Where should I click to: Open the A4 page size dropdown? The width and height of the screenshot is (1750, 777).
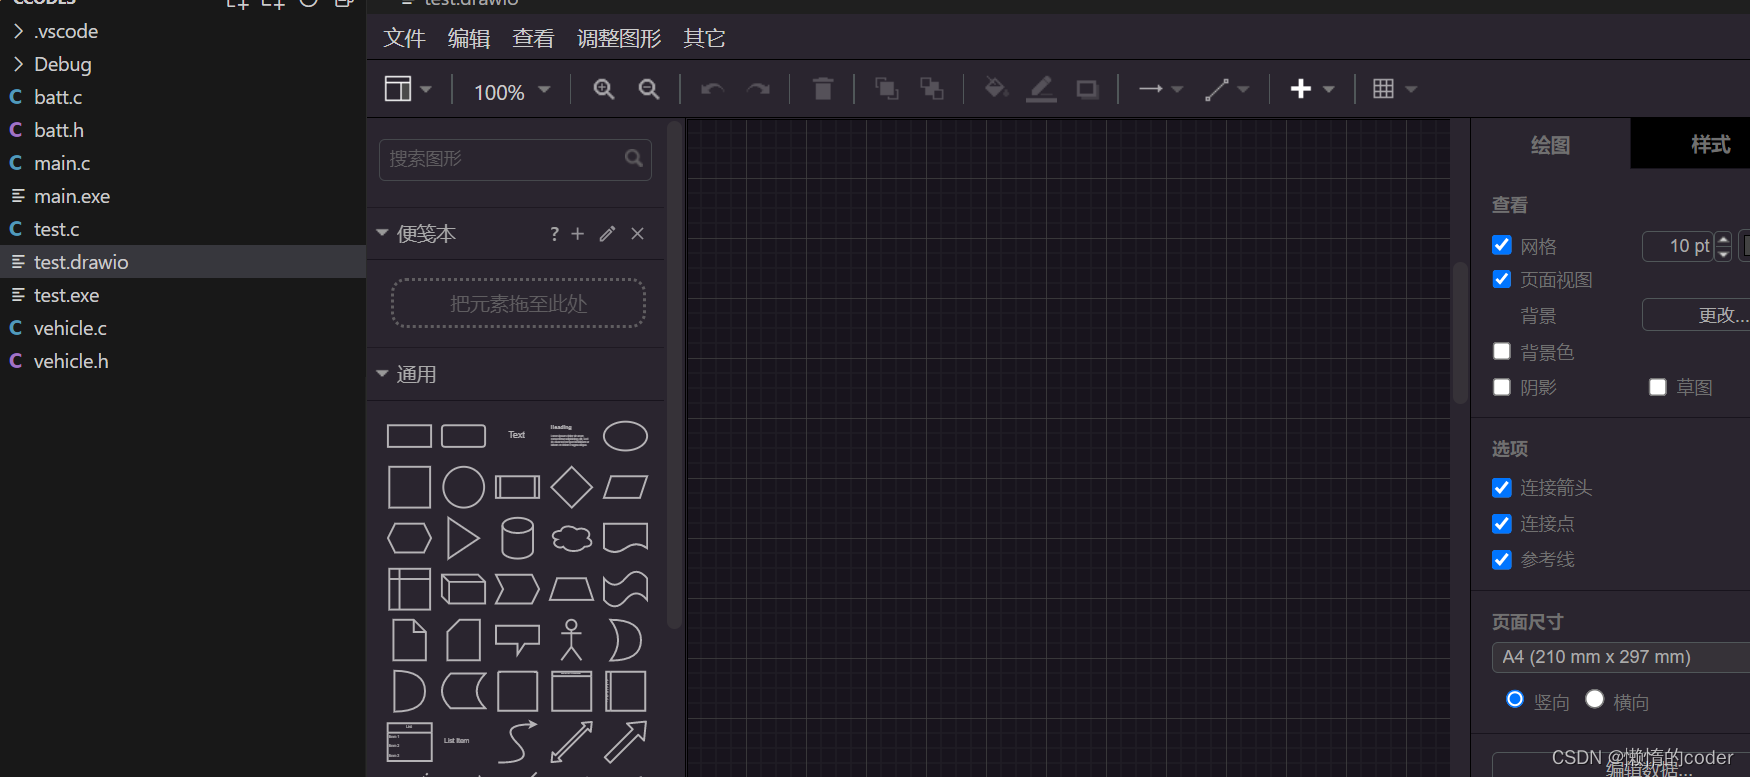point(1620,657)
